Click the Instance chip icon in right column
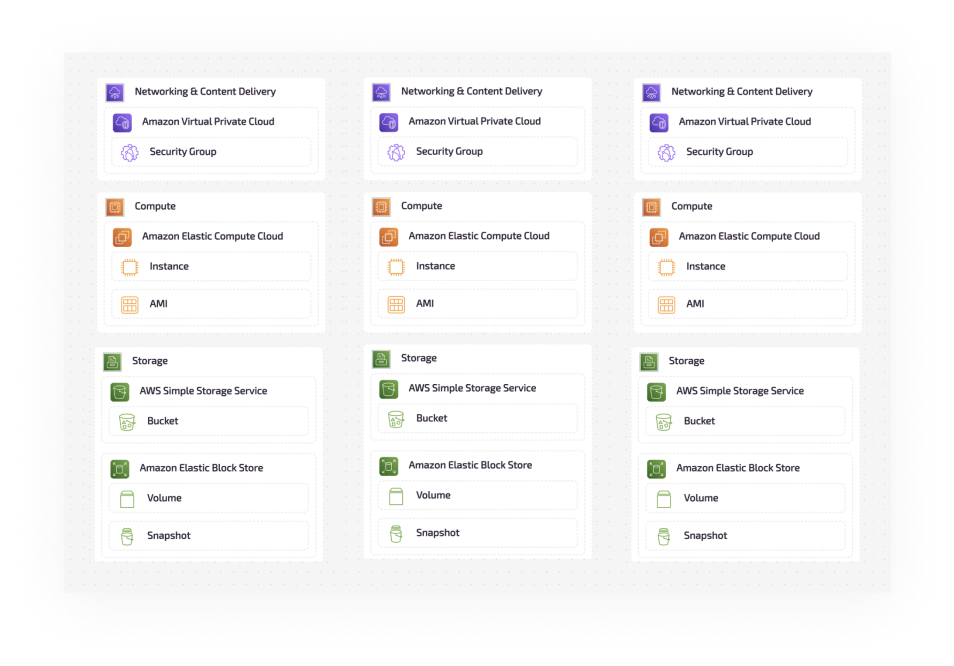This screenshot has width=954, height=666. pos(666,267)
